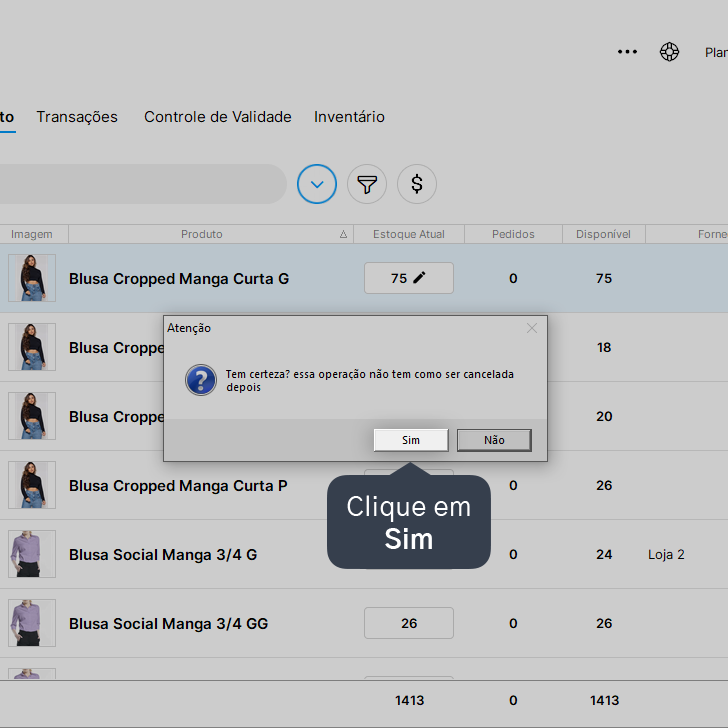Click the Estoque Atual column header
This screenshot has height=728, width=728.
coord(409,234)
